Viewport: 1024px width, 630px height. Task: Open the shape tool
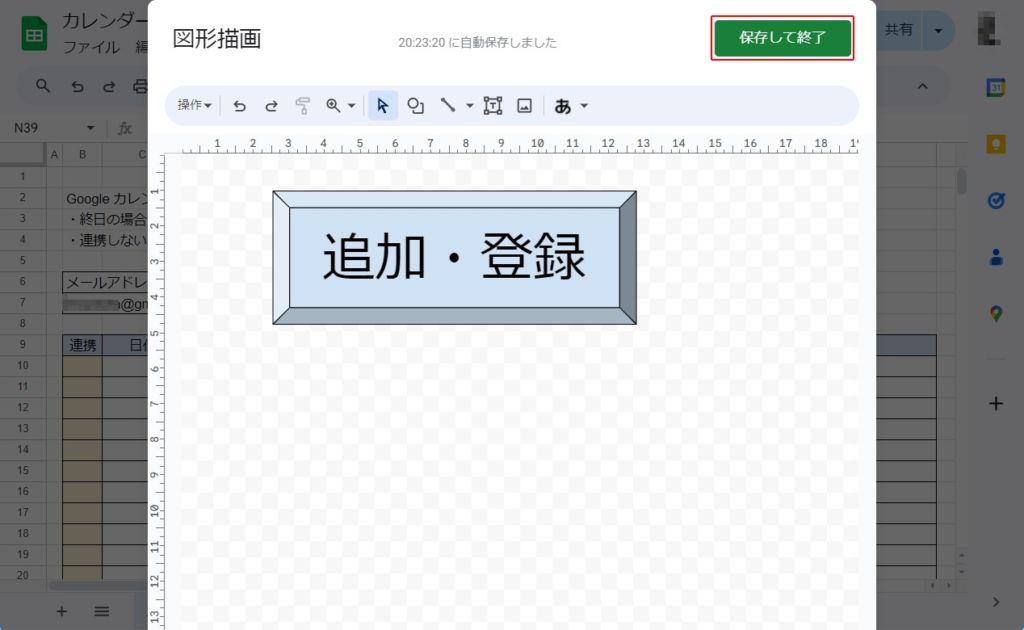[415, 105]
